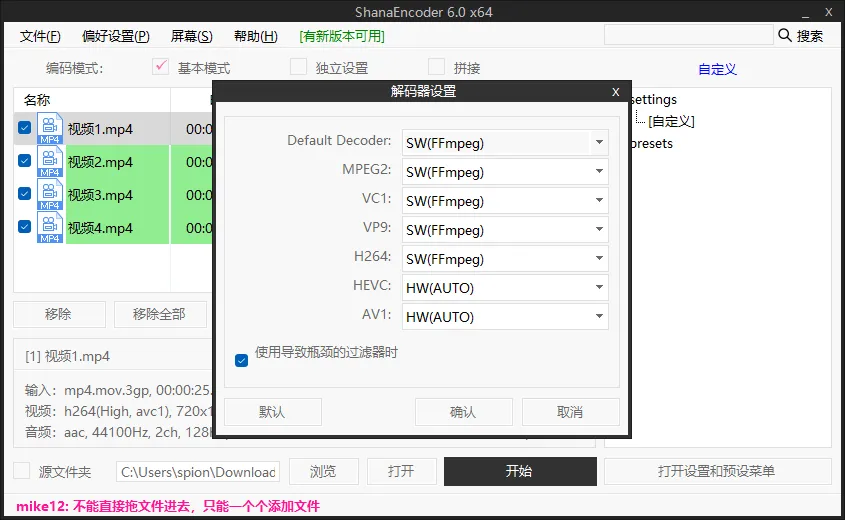Screen dimensions: 845x520
Task: Click the MP4 file icon for 视频3.mp4
Action: click(x=50, y=194)
